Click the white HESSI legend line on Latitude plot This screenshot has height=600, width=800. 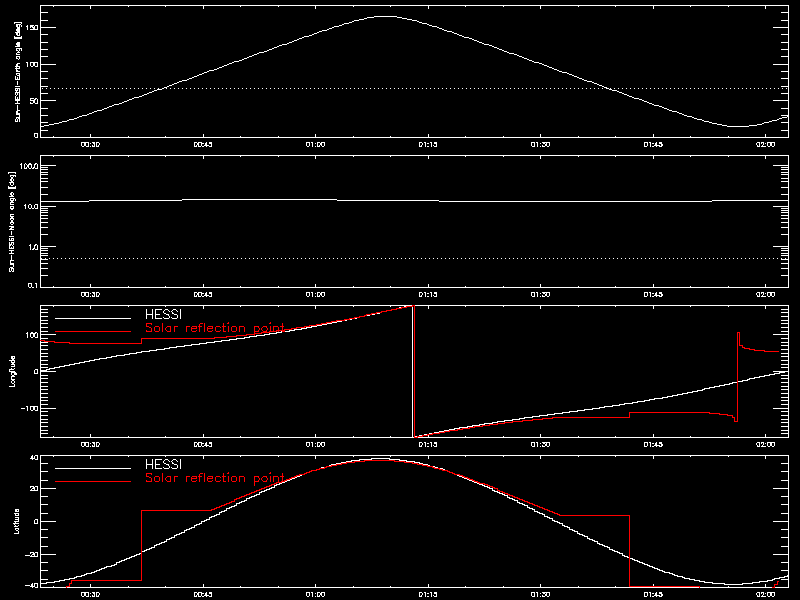[93, 468]
